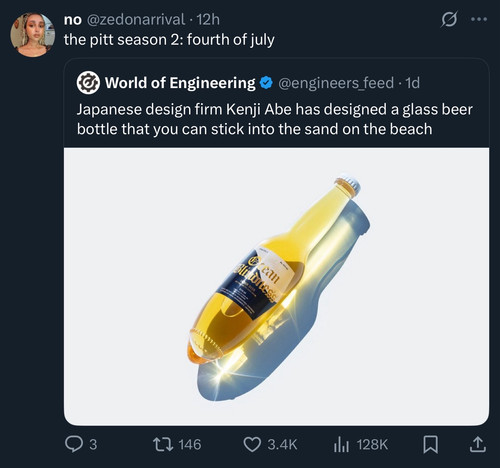The image size is (500, 468).
Task: Click the share upload icon
Action: [x=478, y=444]
